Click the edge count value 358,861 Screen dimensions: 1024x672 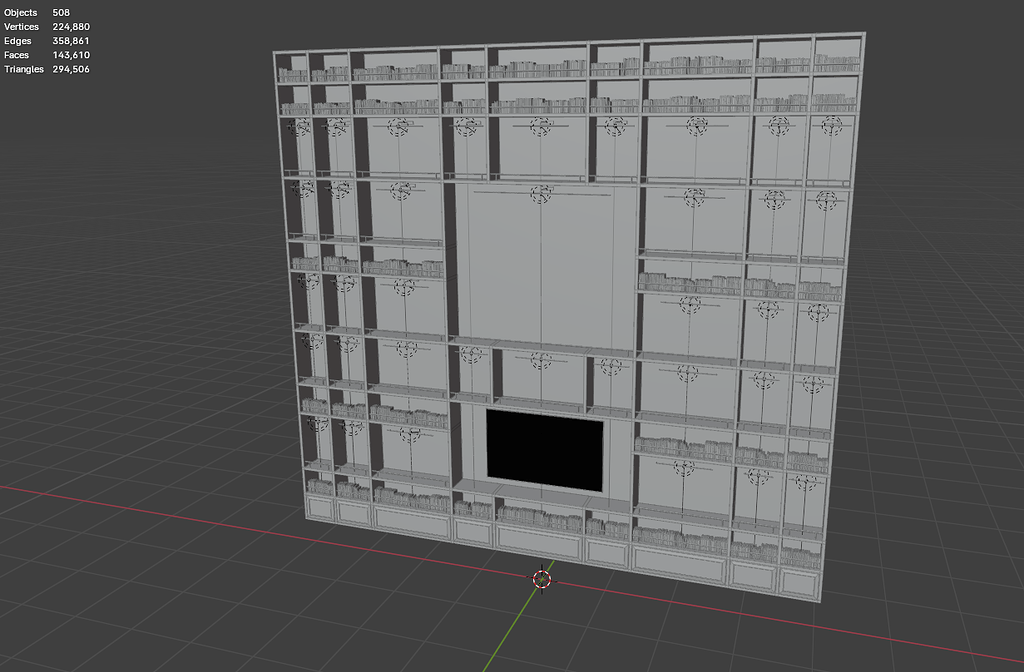click(71, 41)
